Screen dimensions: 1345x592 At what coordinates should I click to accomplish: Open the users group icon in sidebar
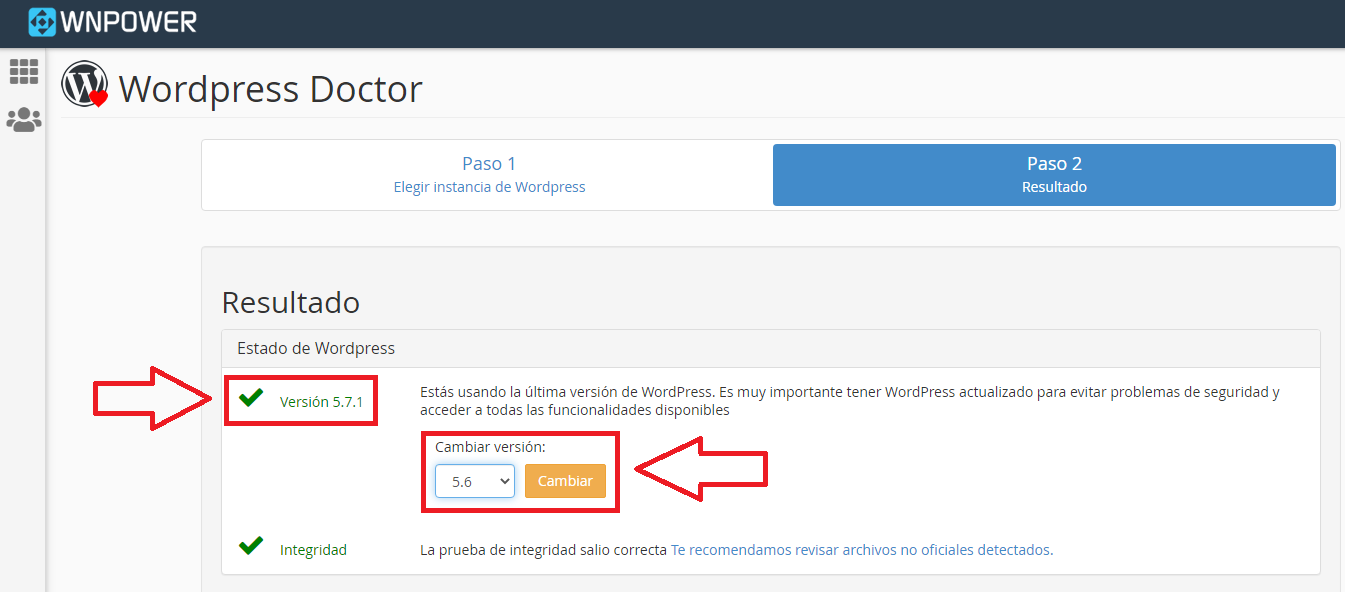point(24,120)
